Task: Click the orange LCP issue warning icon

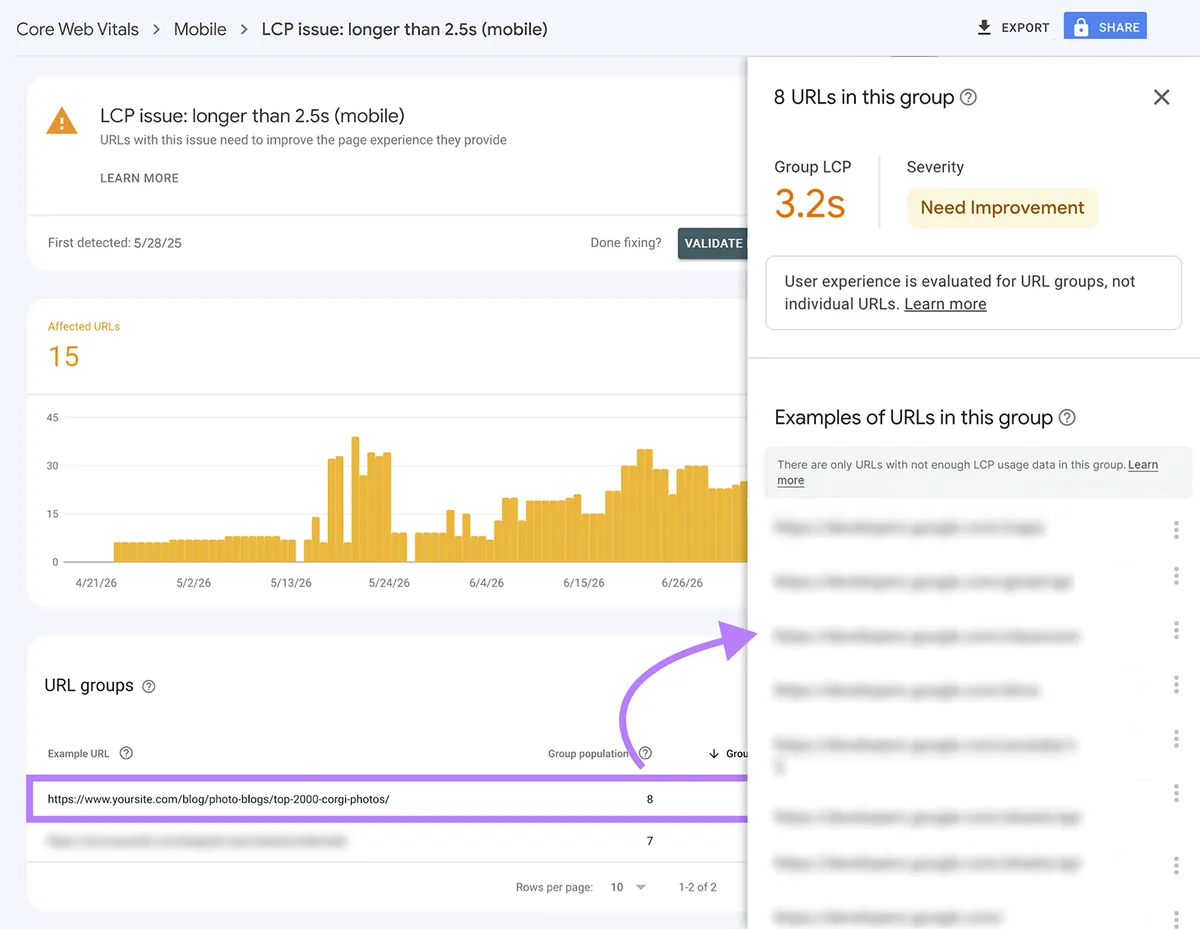Action: click(62, 122)
